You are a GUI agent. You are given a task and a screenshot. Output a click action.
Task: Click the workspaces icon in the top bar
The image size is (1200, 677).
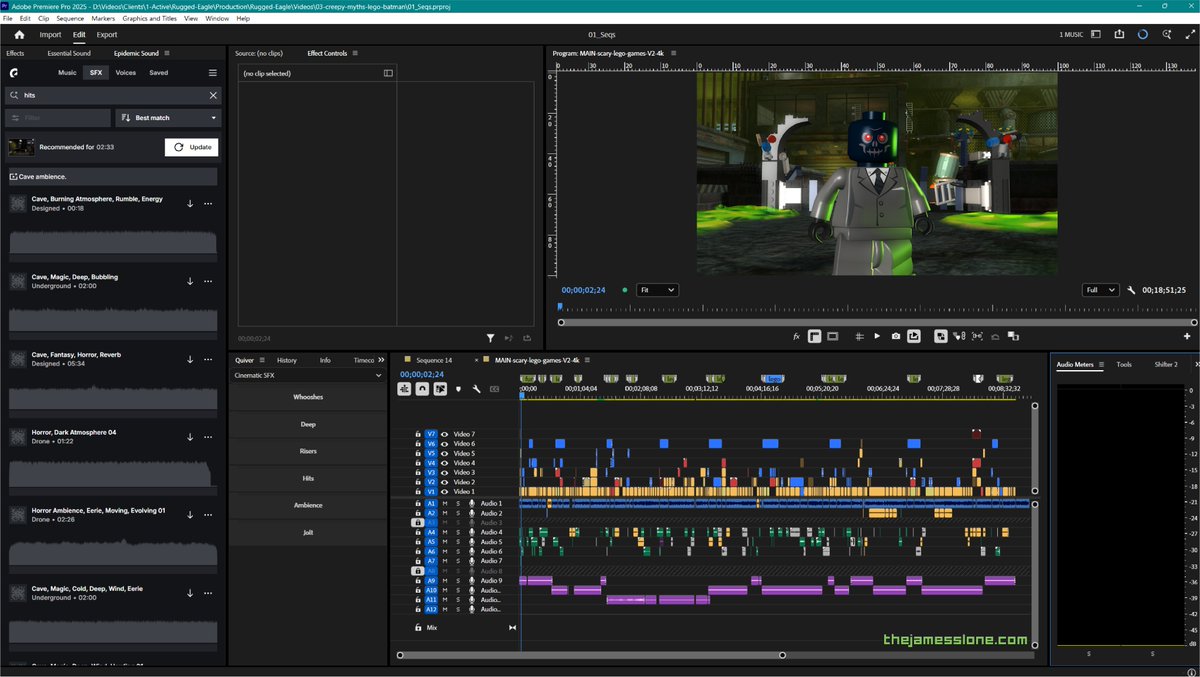coord(1095,34)
